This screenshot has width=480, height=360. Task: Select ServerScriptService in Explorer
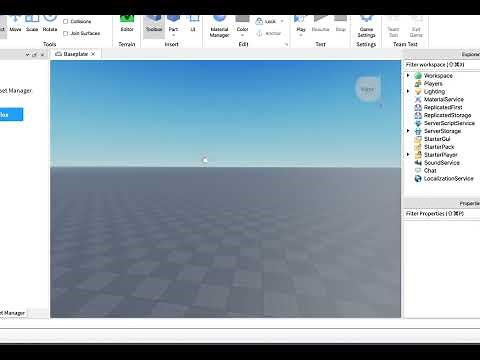[x=449, y=123]
